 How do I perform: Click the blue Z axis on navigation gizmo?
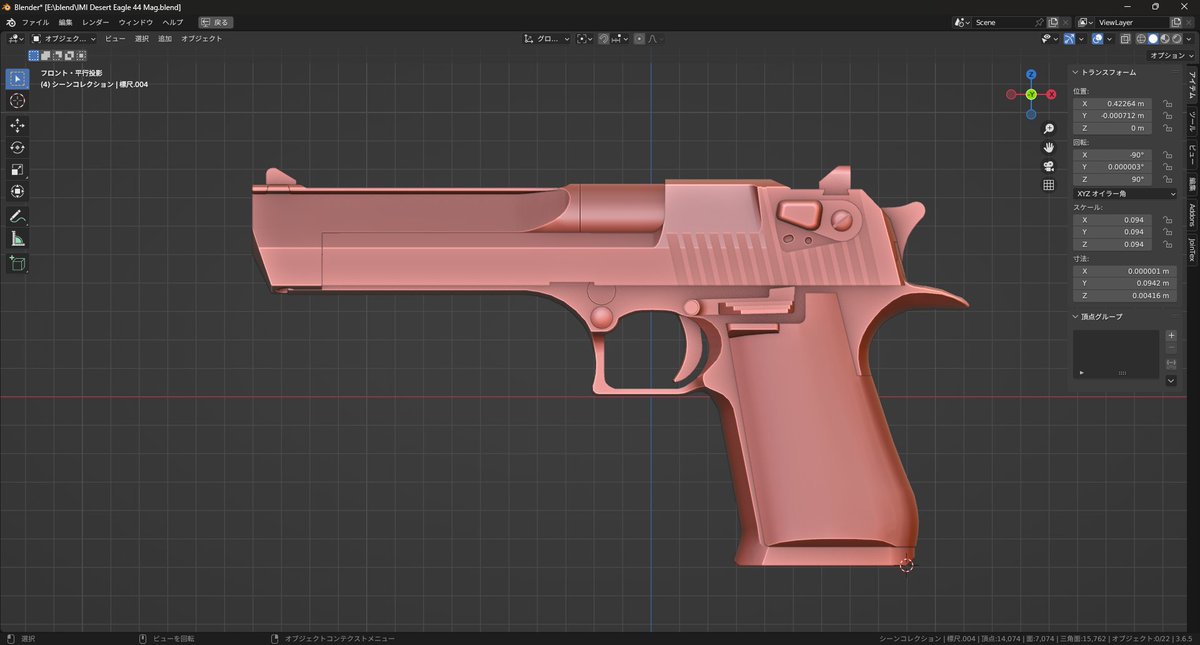click(1031, 74)
